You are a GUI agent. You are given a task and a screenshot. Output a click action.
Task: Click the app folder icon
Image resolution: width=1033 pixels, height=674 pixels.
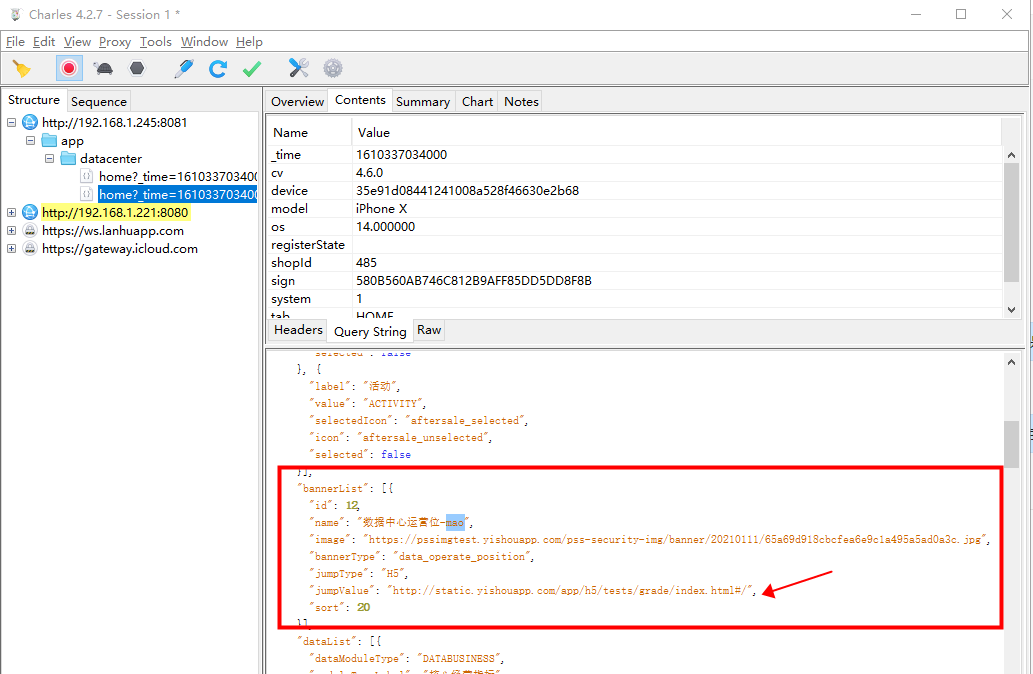49,140
